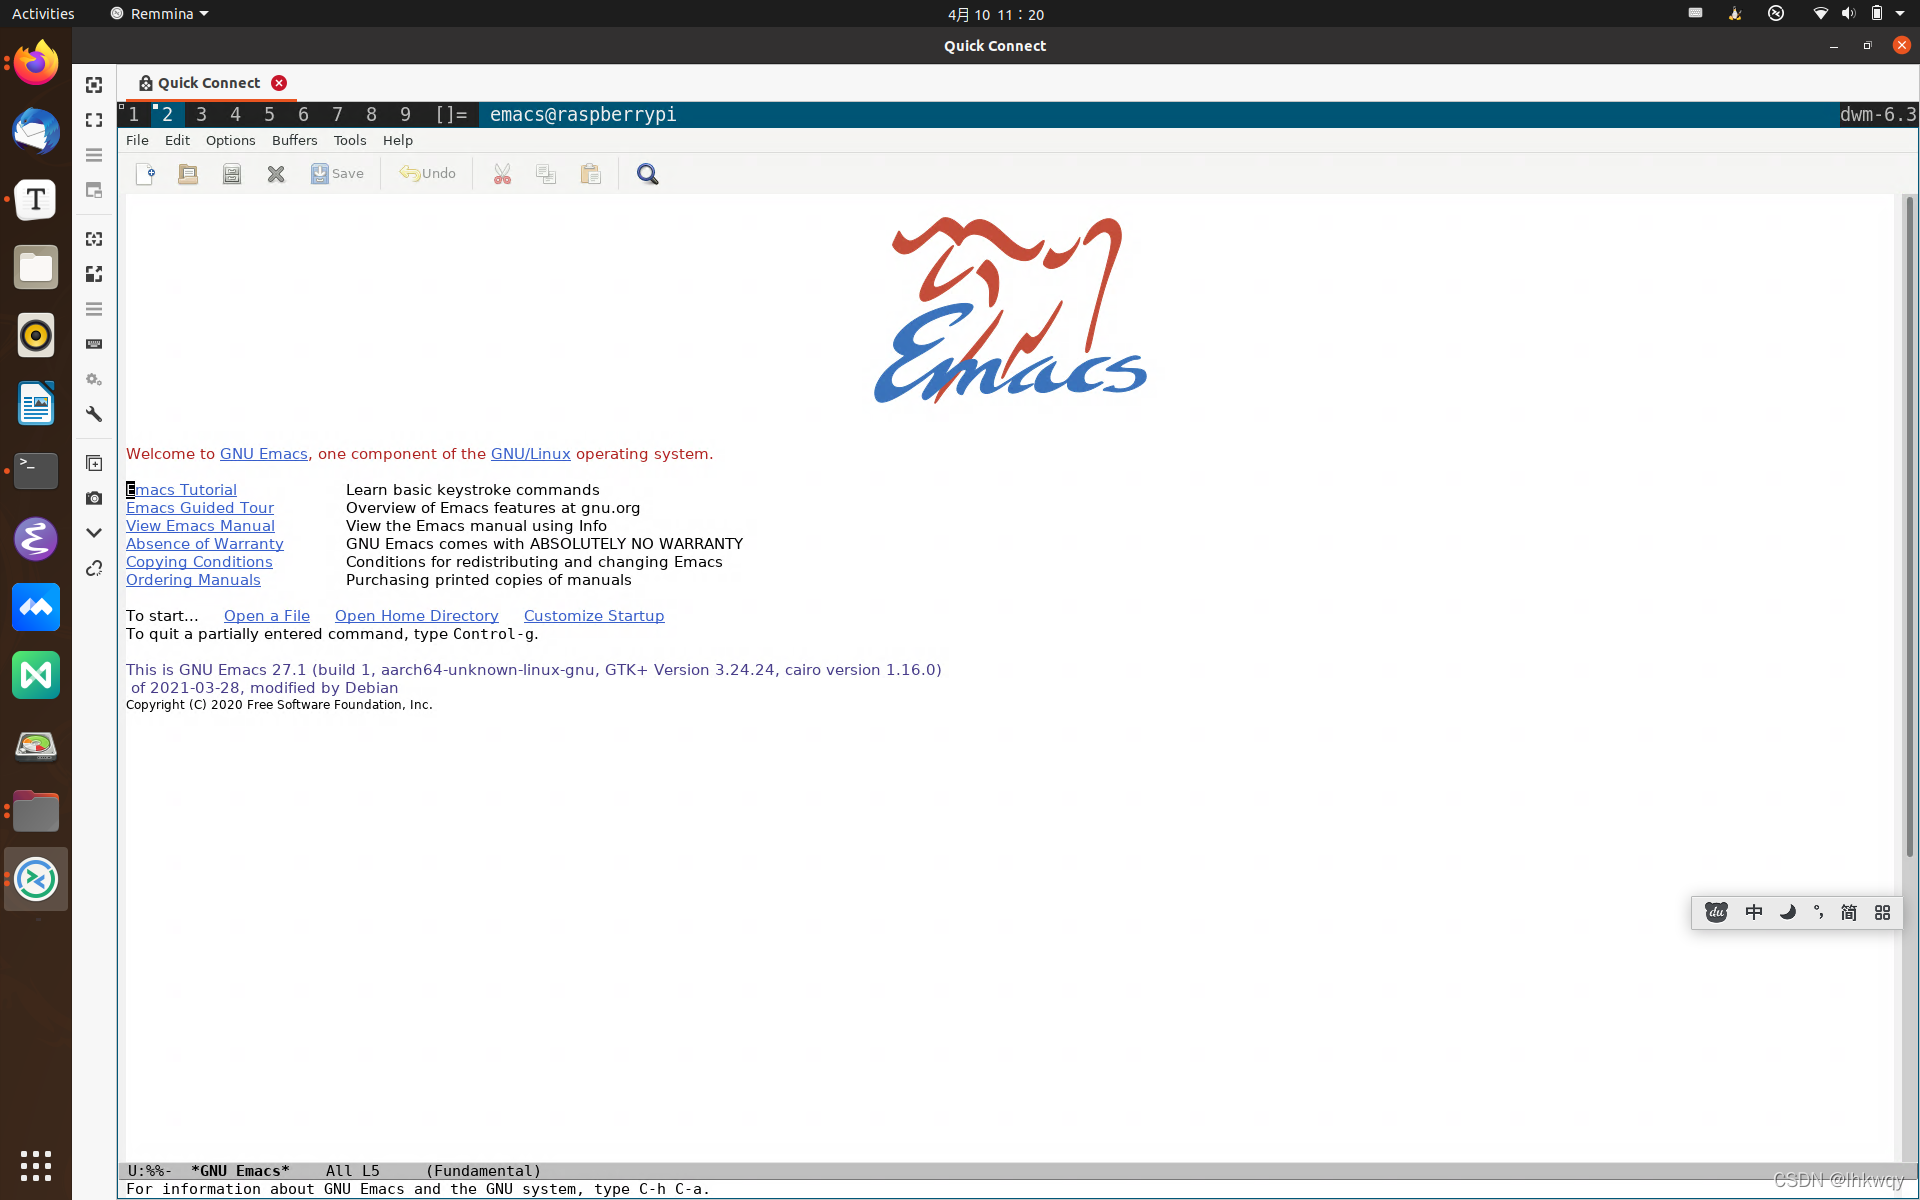
Task: Click the search magnifier icon
Action: 647,174
